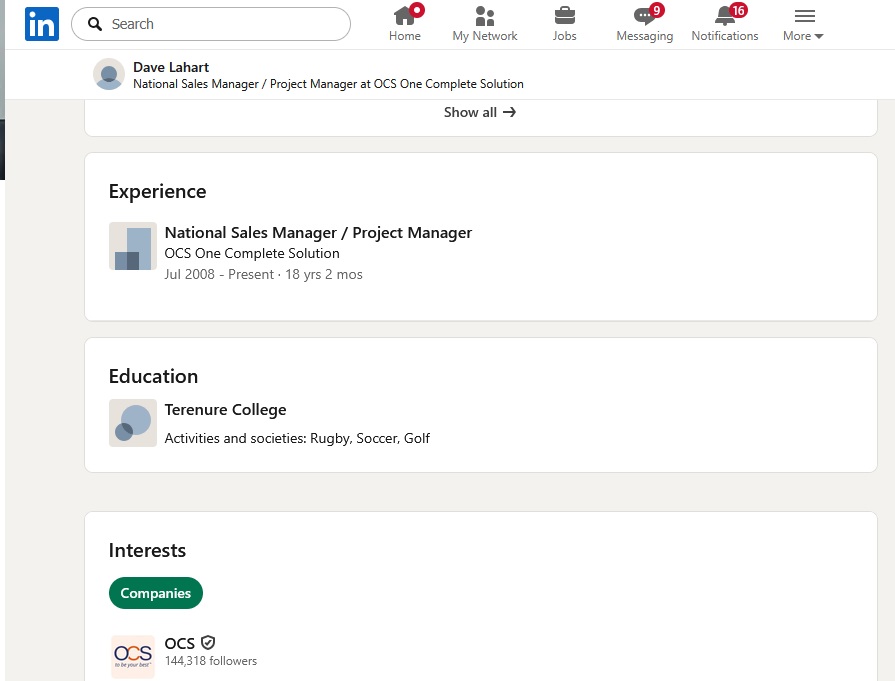Click the Interests section heading
895x681 pixels.
click(147, 550)
